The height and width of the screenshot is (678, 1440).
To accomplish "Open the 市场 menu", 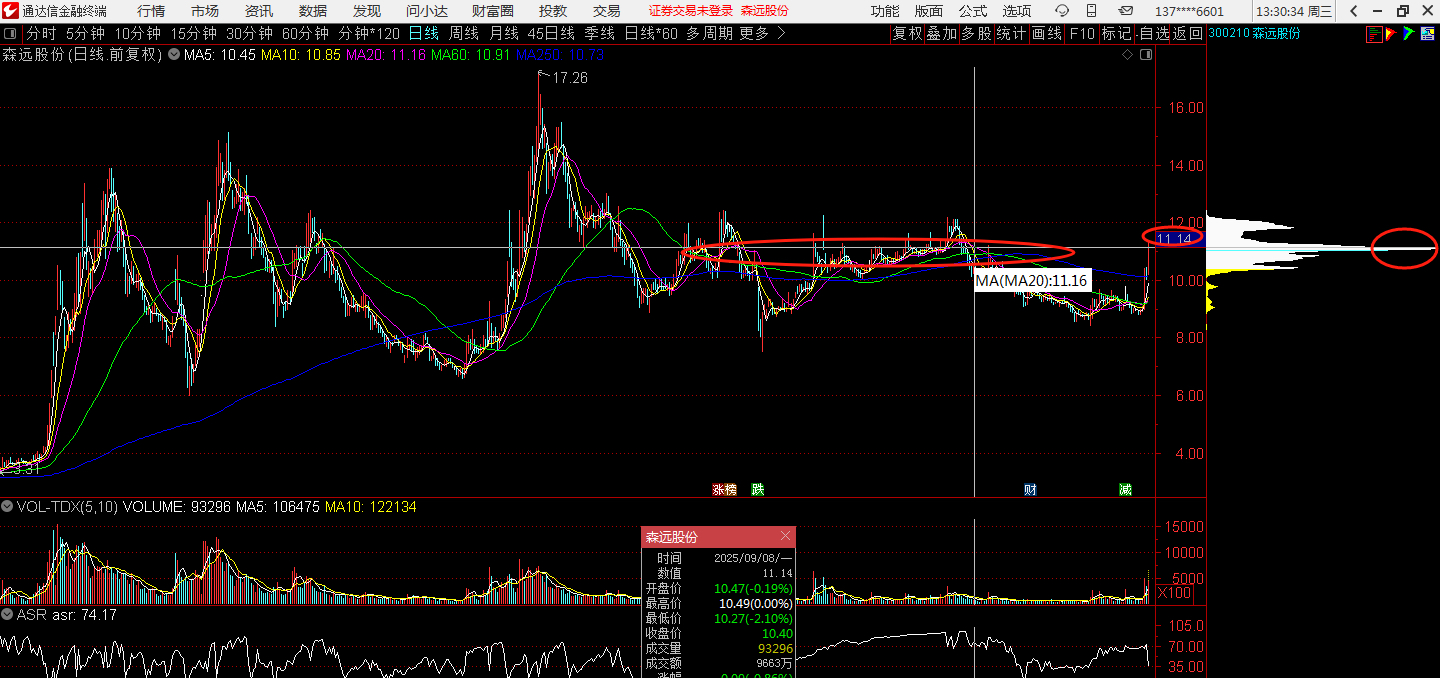I will [x=205, y=11].
